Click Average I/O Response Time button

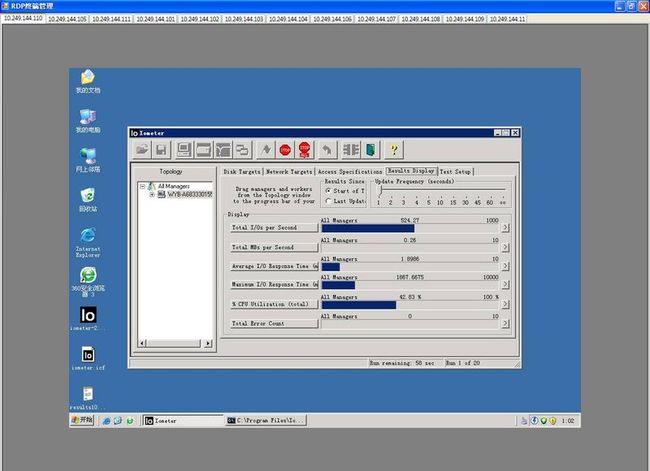[x=274, y=266]
